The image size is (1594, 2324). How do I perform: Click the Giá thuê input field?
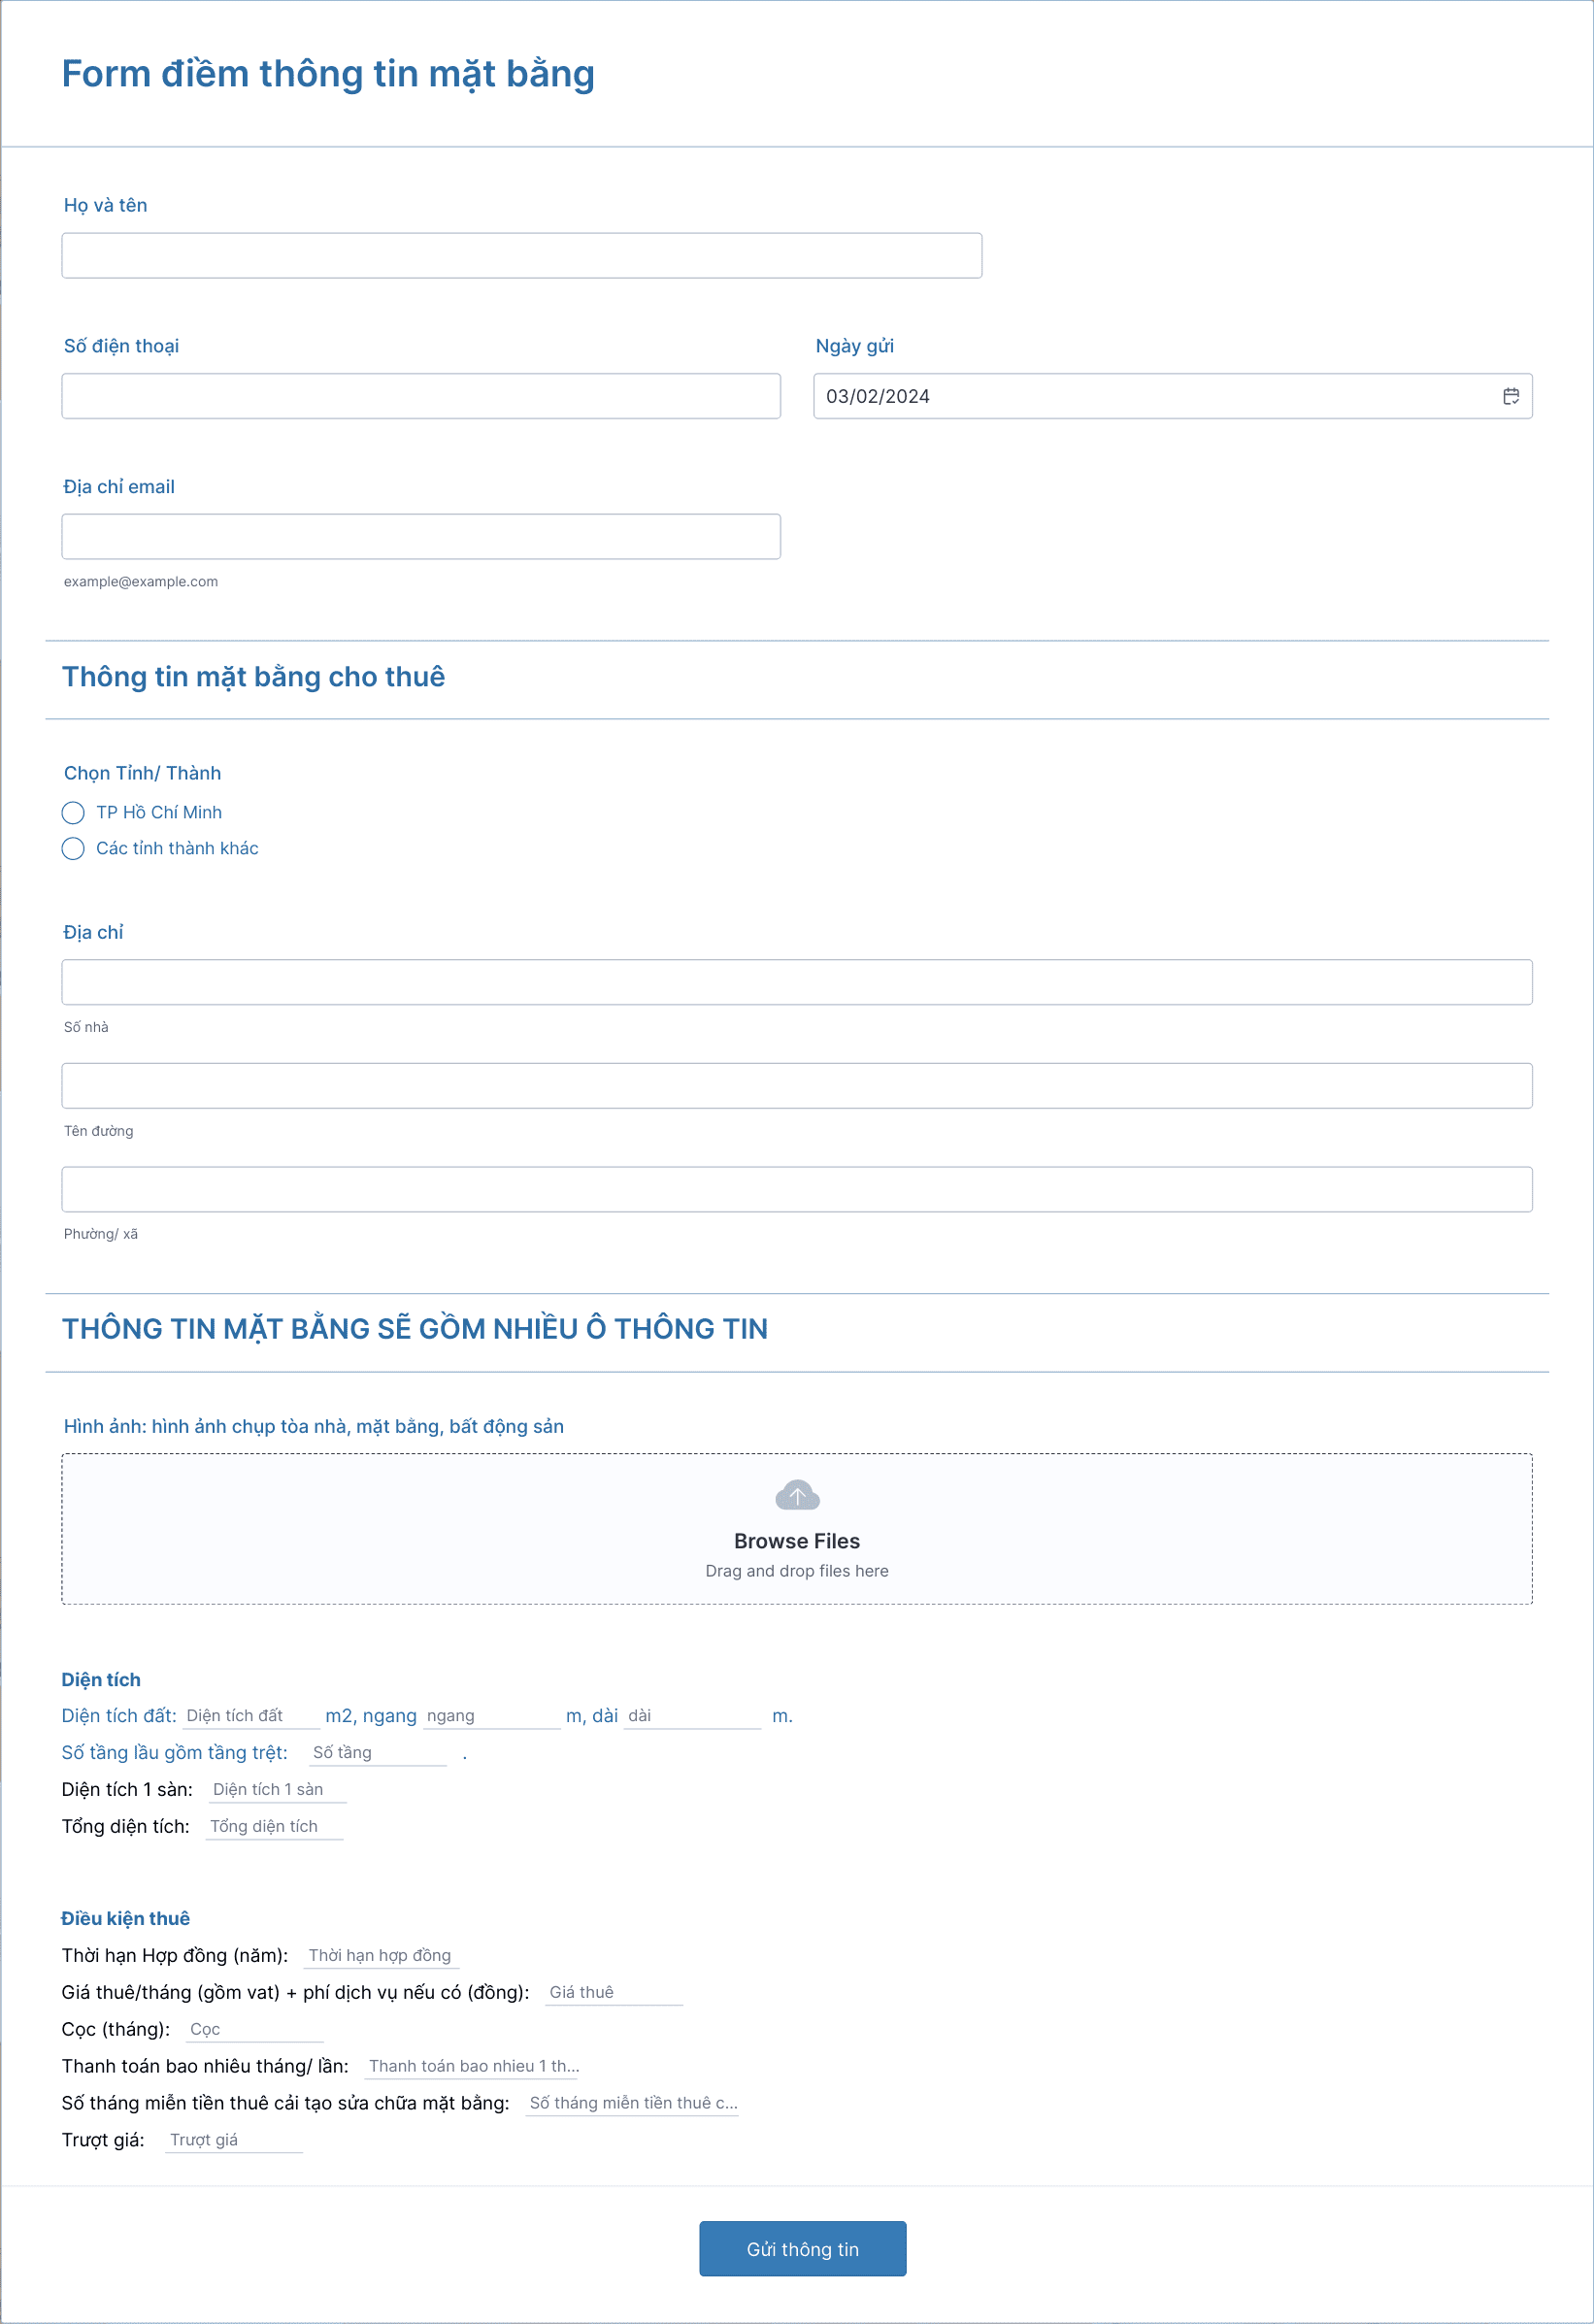[613, 1992]
